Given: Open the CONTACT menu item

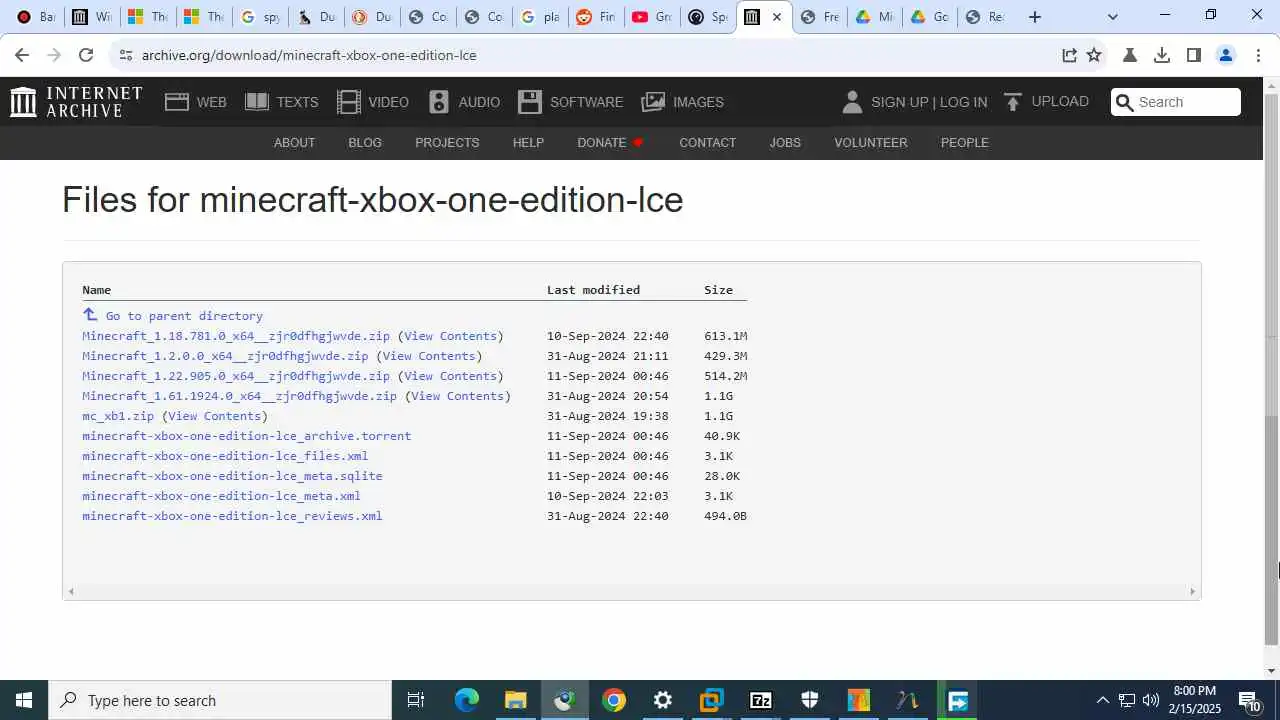Looking at the screenshot, I should point(707,142).
